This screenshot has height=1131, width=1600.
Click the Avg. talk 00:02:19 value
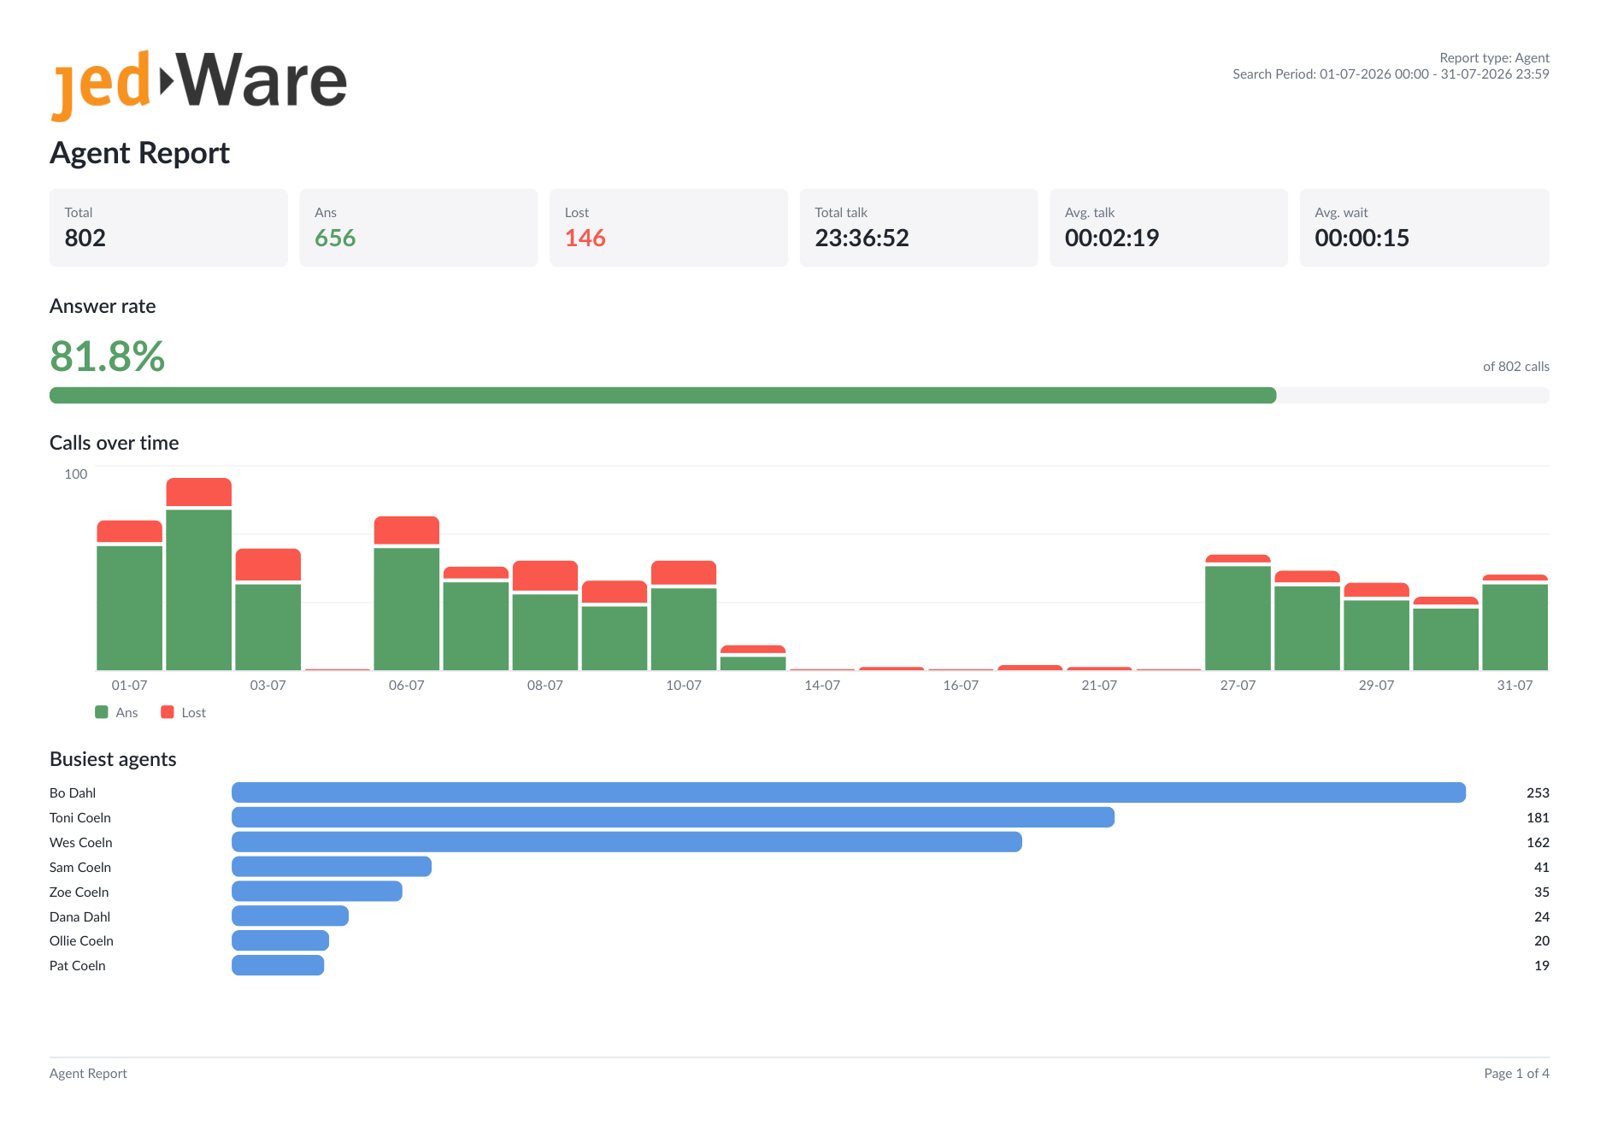click(1112, 238)
